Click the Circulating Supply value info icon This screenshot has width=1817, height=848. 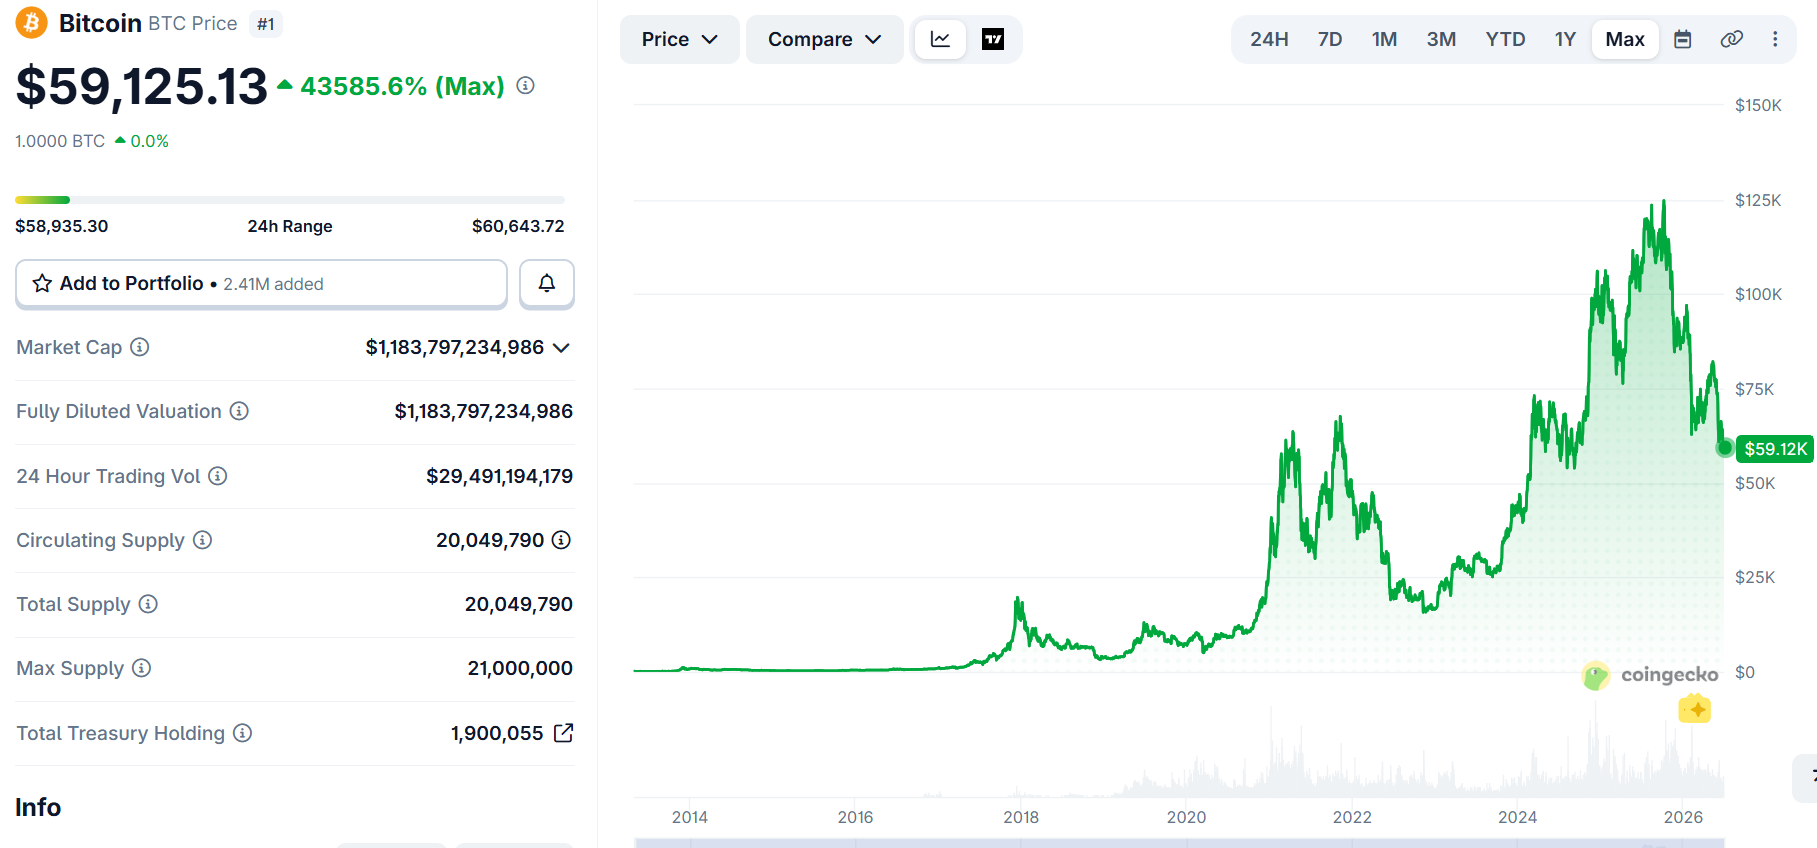(x=562, y=540)
